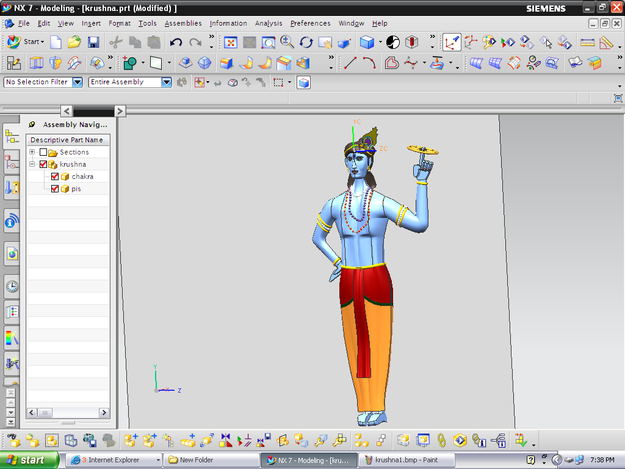Click the Mirror Assembly icon in bottom toolbar
The height and width of the screenshot is (469, 625).
225,440
